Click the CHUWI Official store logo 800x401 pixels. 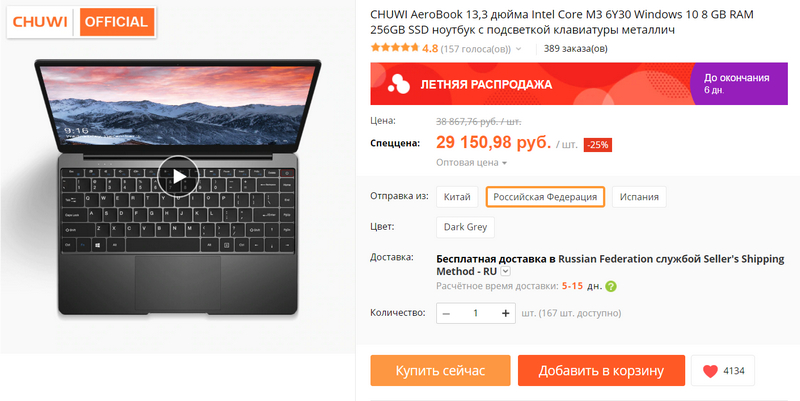pos(82,22)
